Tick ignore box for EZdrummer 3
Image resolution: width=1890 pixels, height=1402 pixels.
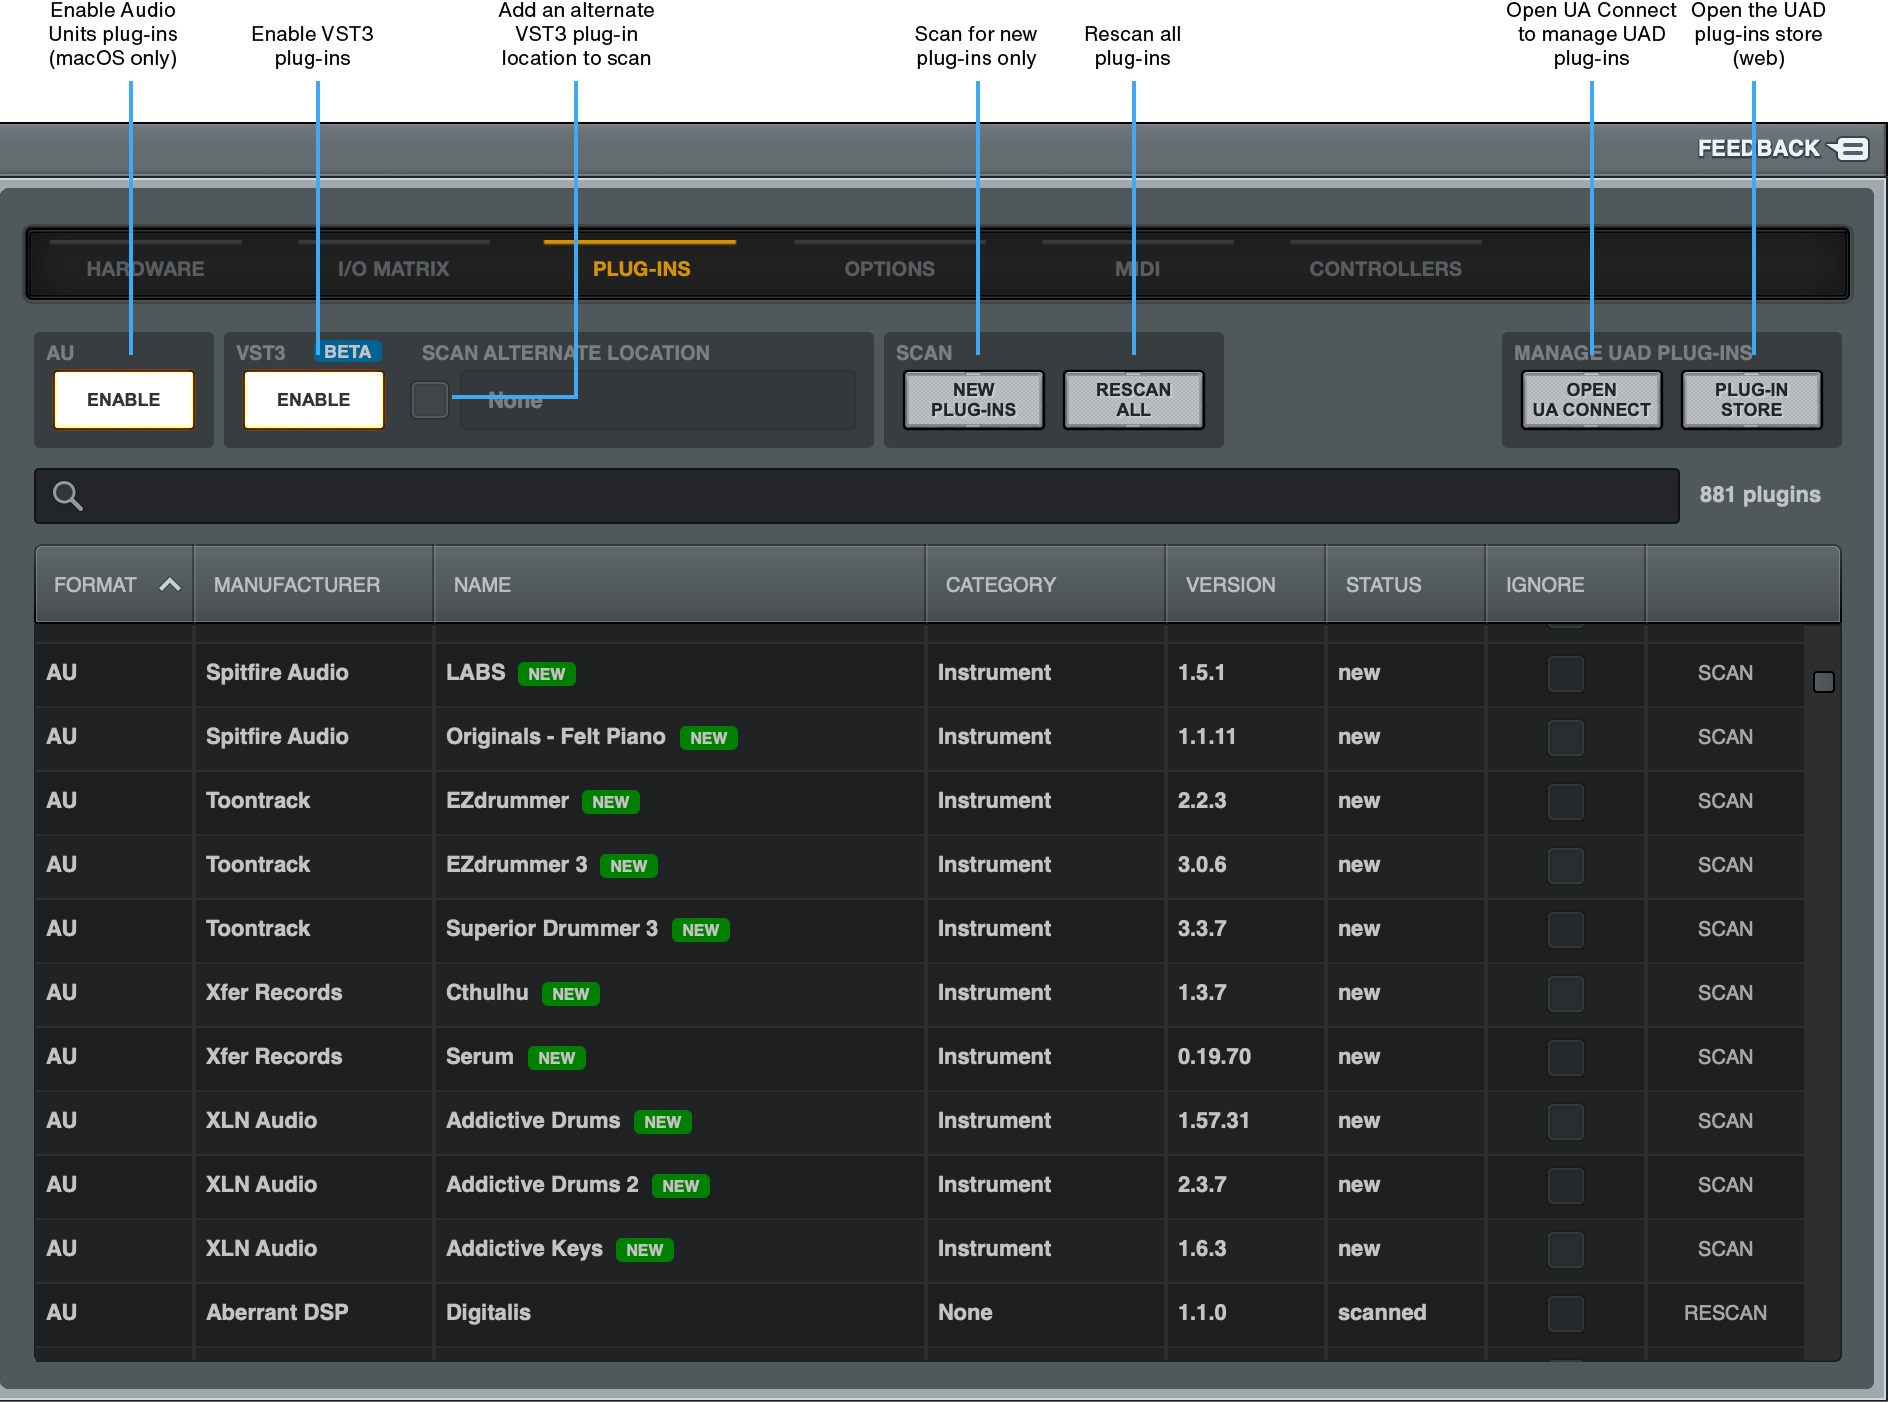[1565, 865]
